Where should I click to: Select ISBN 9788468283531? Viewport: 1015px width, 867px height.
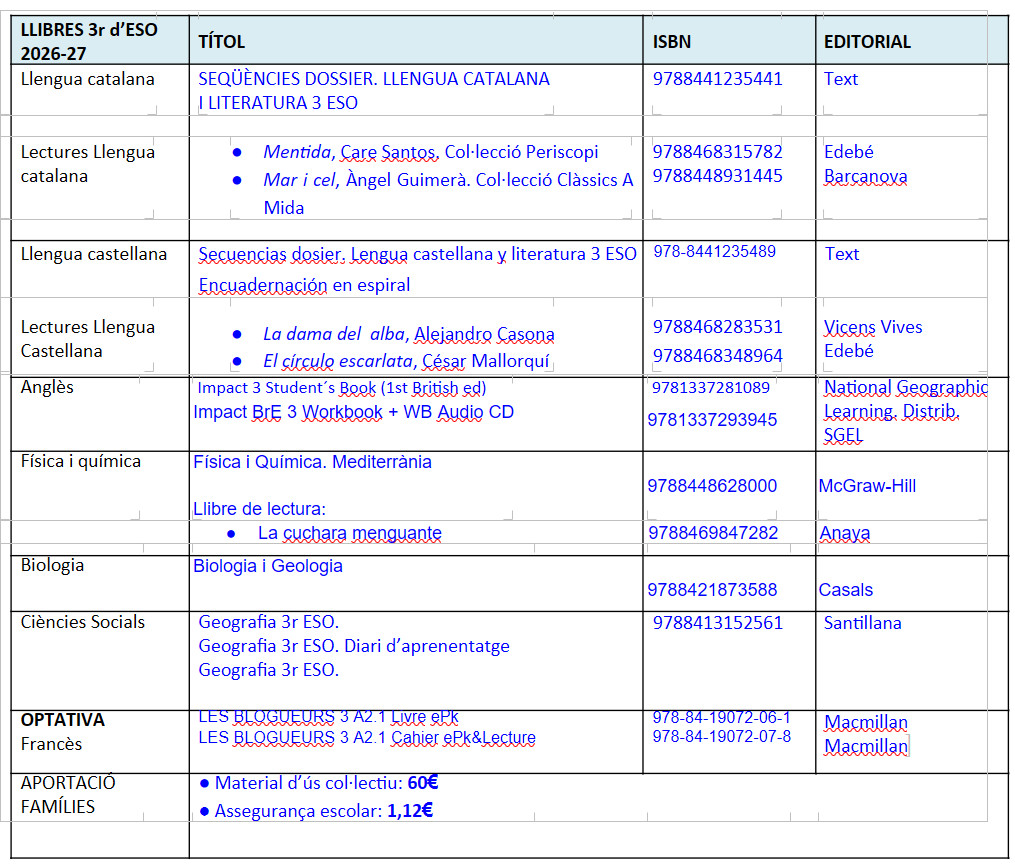click(x=717, y=327)
